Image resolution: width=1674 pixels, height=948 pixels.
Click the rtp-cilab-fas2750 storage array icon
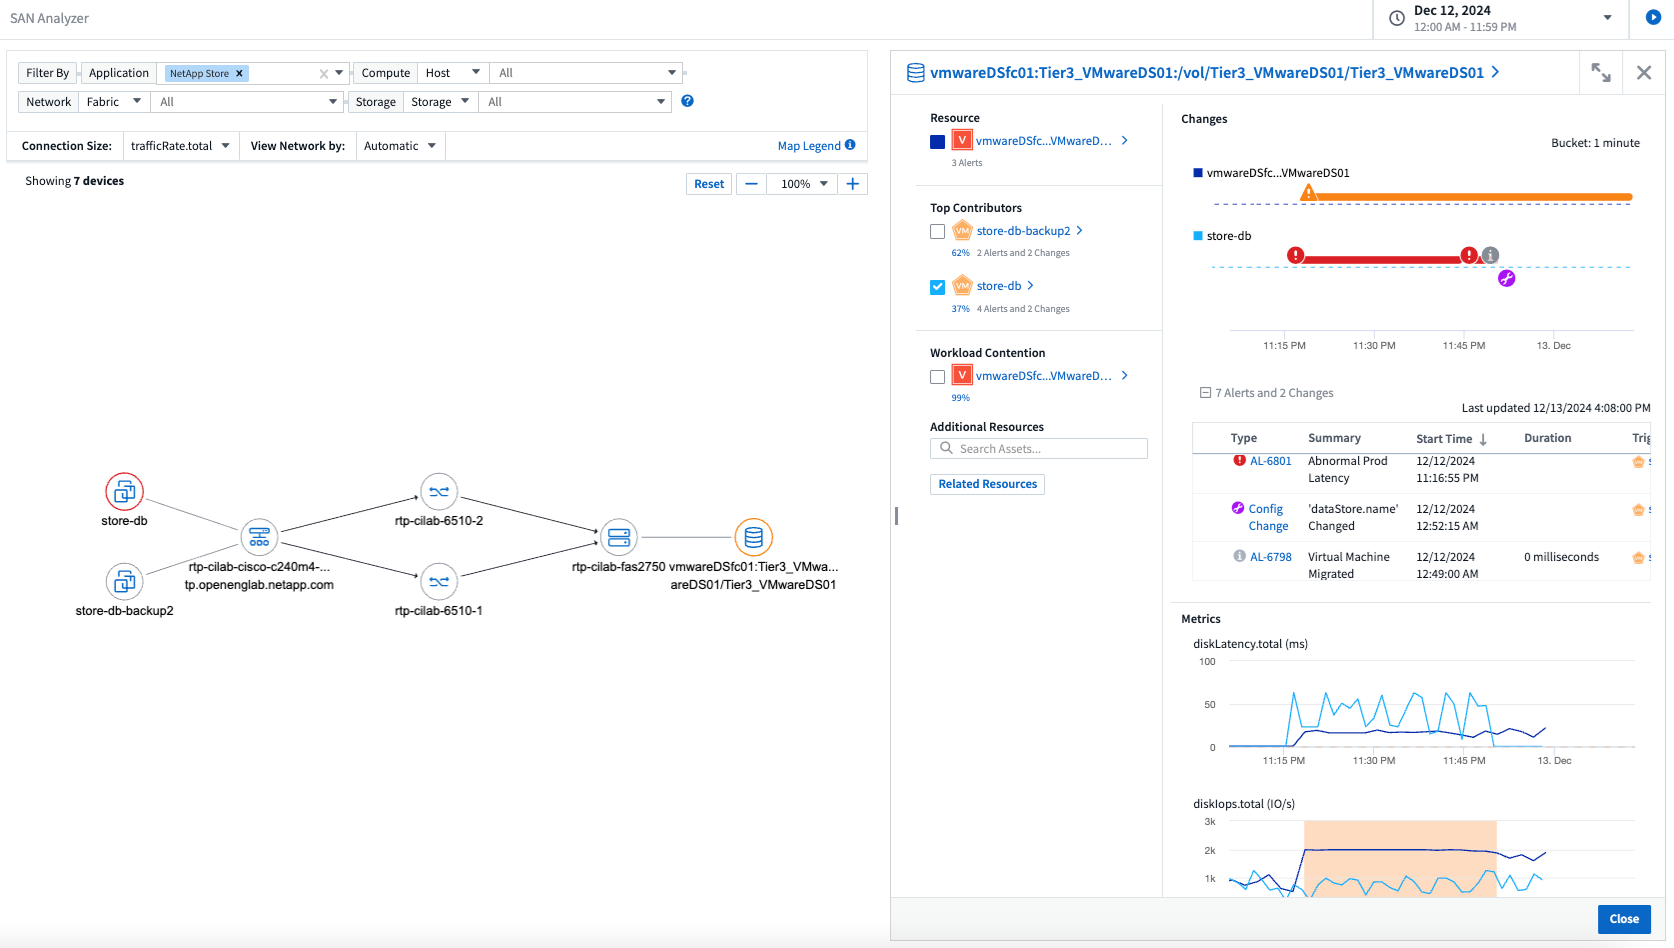point(619,536)
